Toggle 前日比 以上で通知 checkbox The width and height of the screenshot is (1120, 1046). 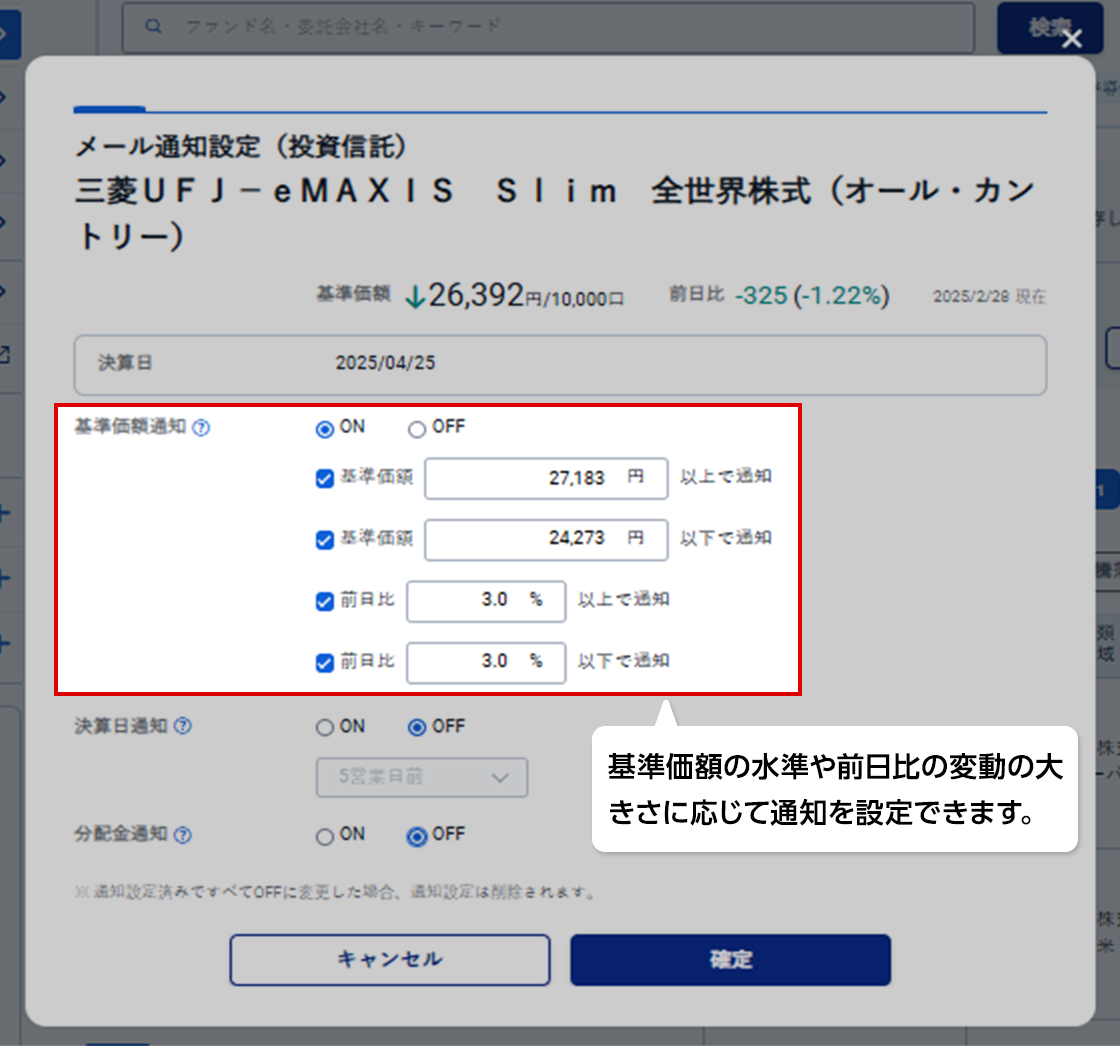(325, 601)
